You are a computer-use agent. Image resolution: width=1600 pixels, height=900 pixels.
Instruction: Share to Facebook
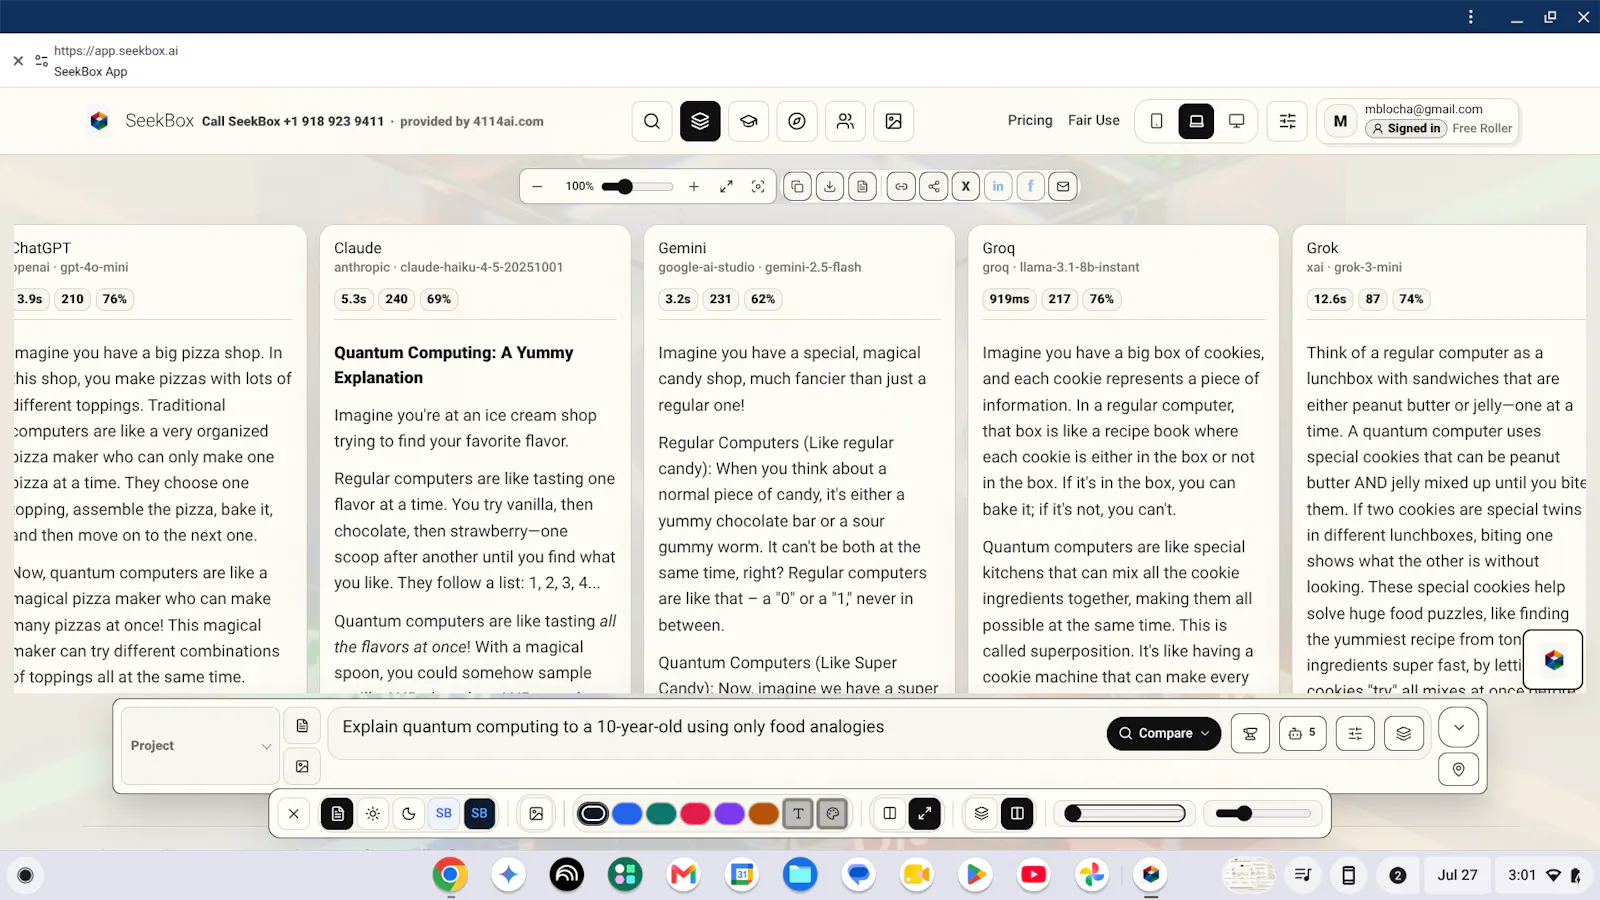click(x=1031, y=186)
